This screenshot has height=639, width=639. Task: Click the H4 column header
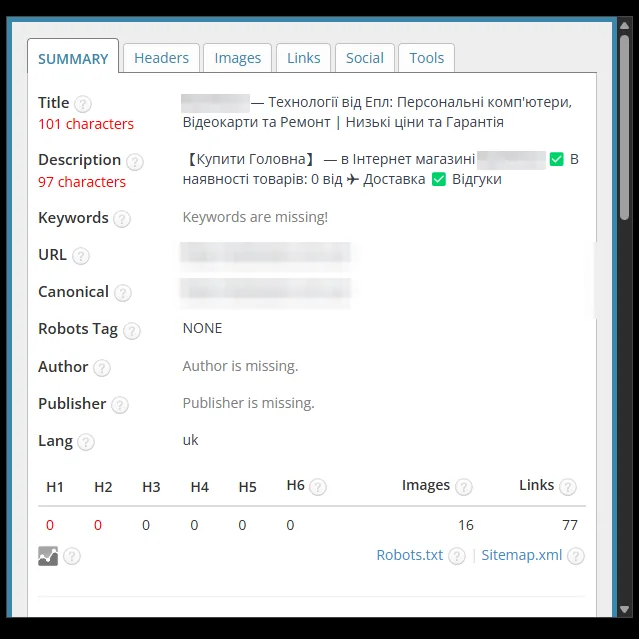click(x=200, y=487)
